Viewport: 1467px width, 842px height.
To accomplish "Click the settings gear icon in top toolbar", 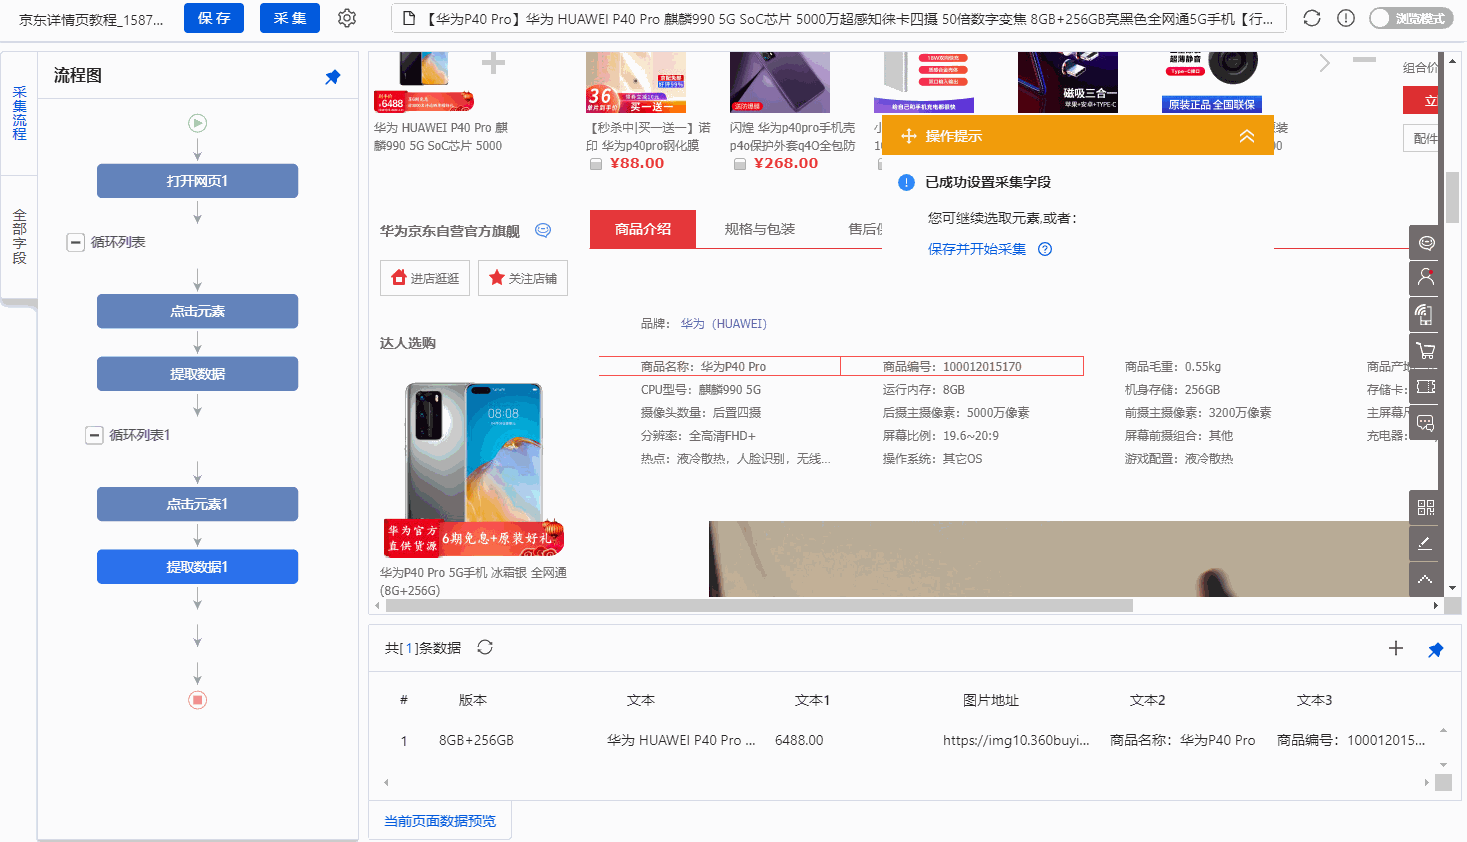I will [347, 18].
